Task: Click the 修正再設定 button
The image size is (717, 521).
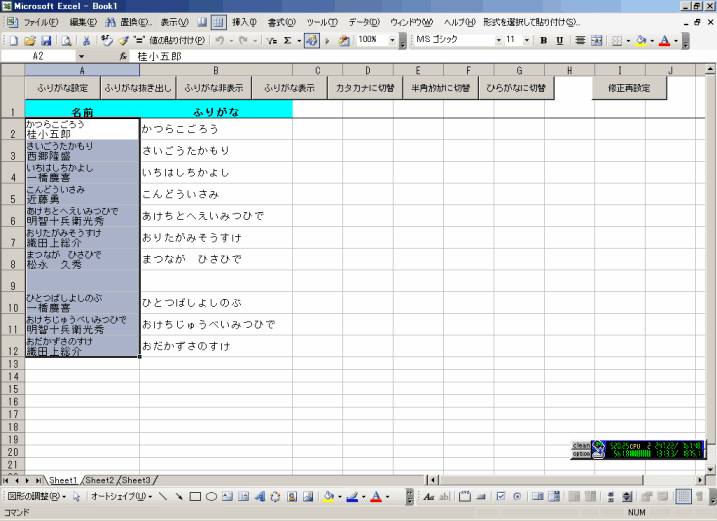Action: 629,88
